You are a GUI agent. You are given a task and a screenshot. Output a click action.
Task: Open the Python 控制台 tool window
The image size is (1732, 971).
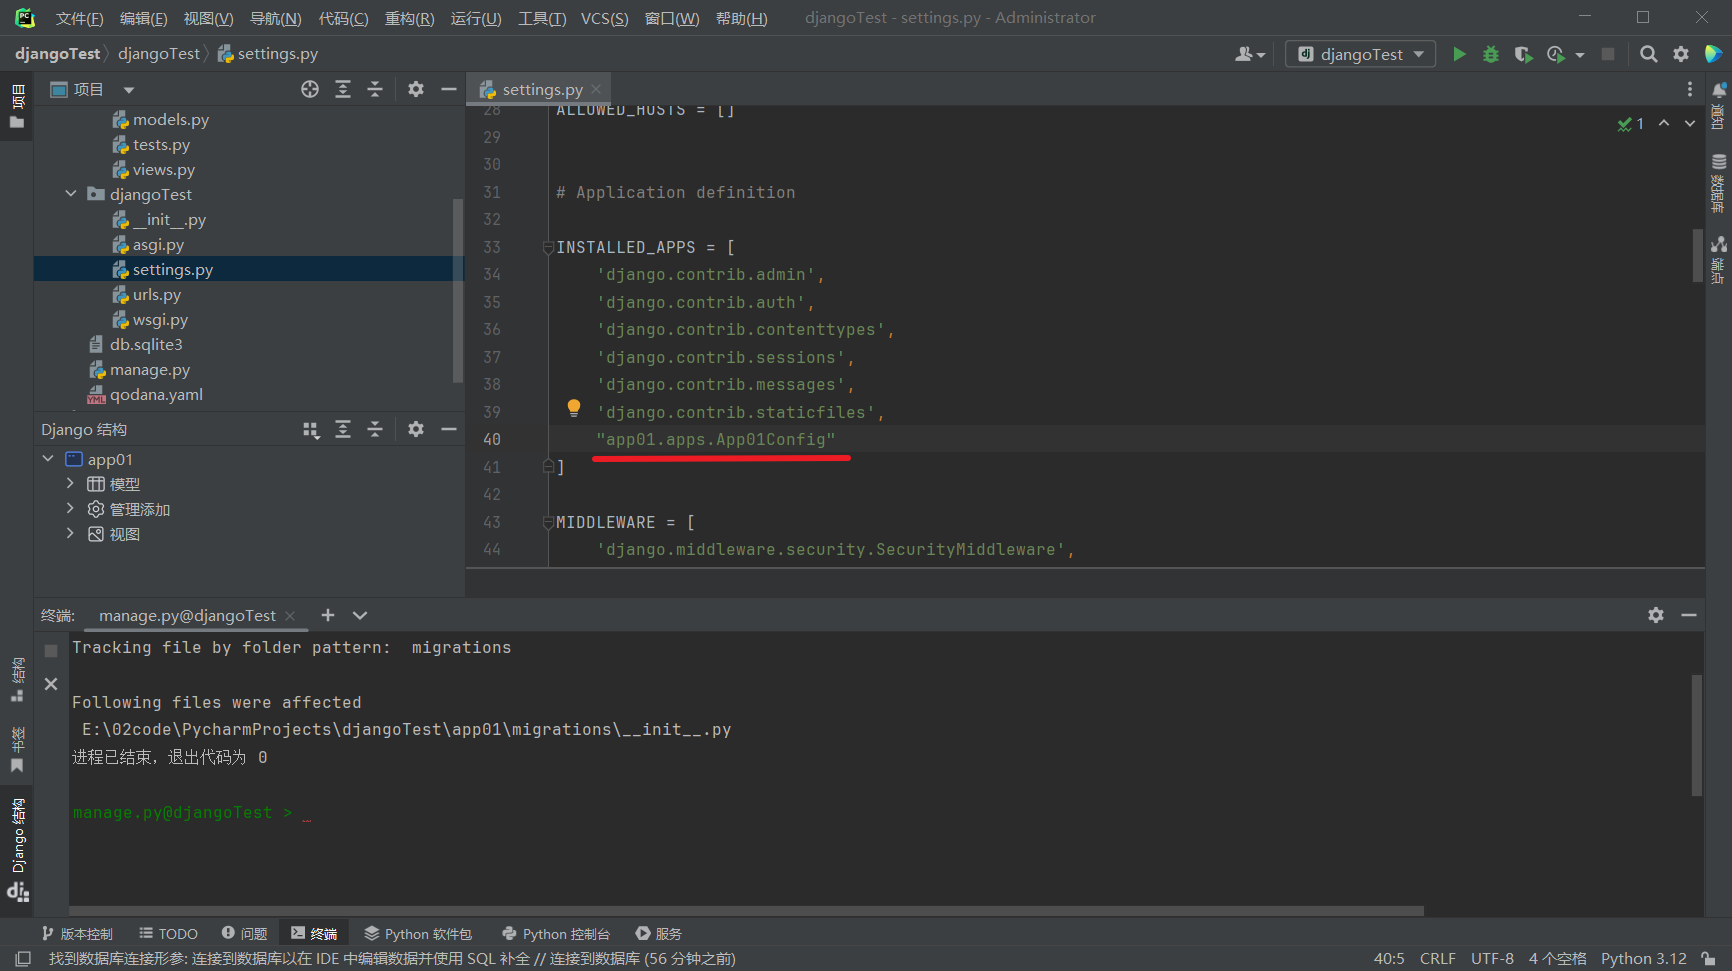pyautogui.click(x=555, y=933)
